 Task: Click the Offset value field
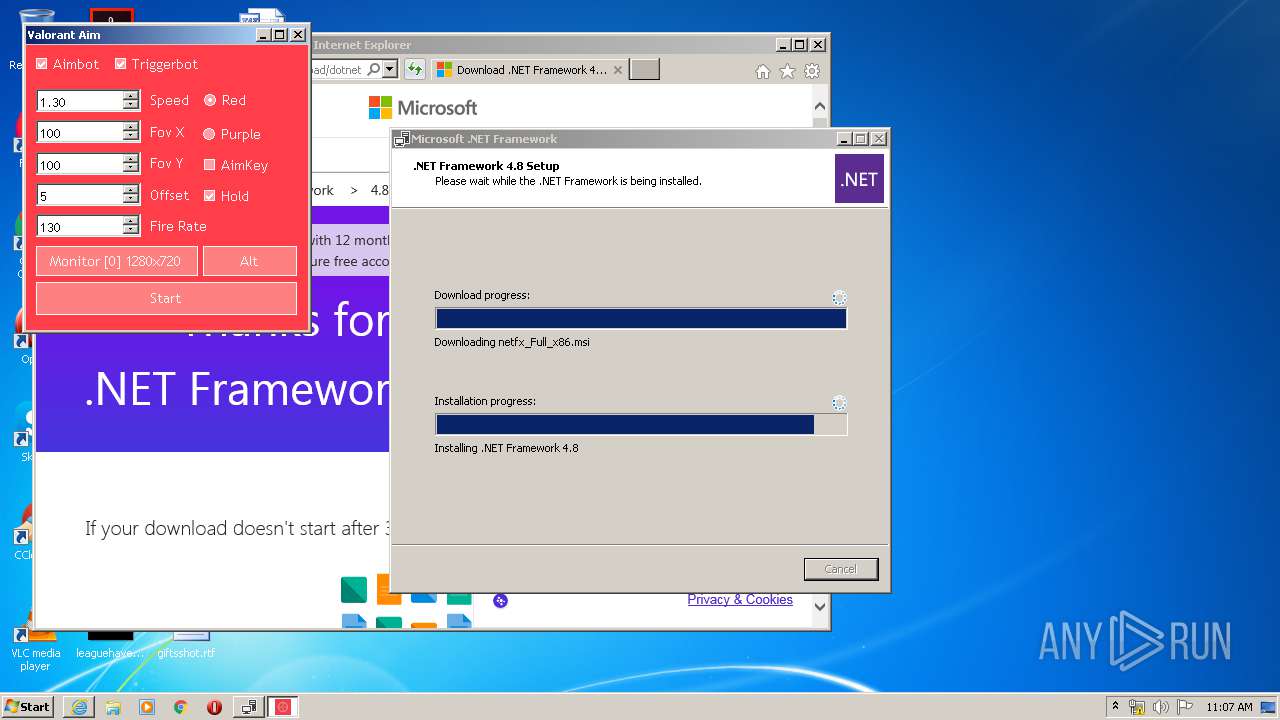click(x=80, y=195)
